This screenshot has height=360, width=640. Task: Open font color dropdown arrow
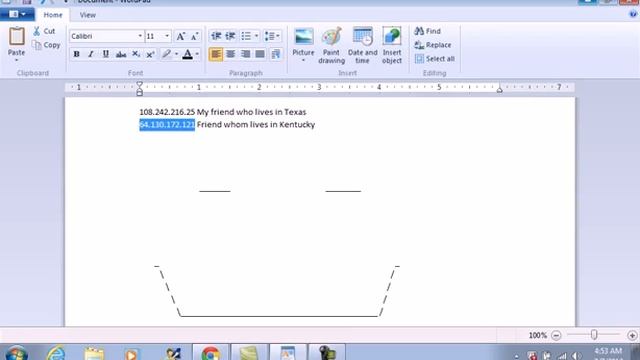click(197, 54)
